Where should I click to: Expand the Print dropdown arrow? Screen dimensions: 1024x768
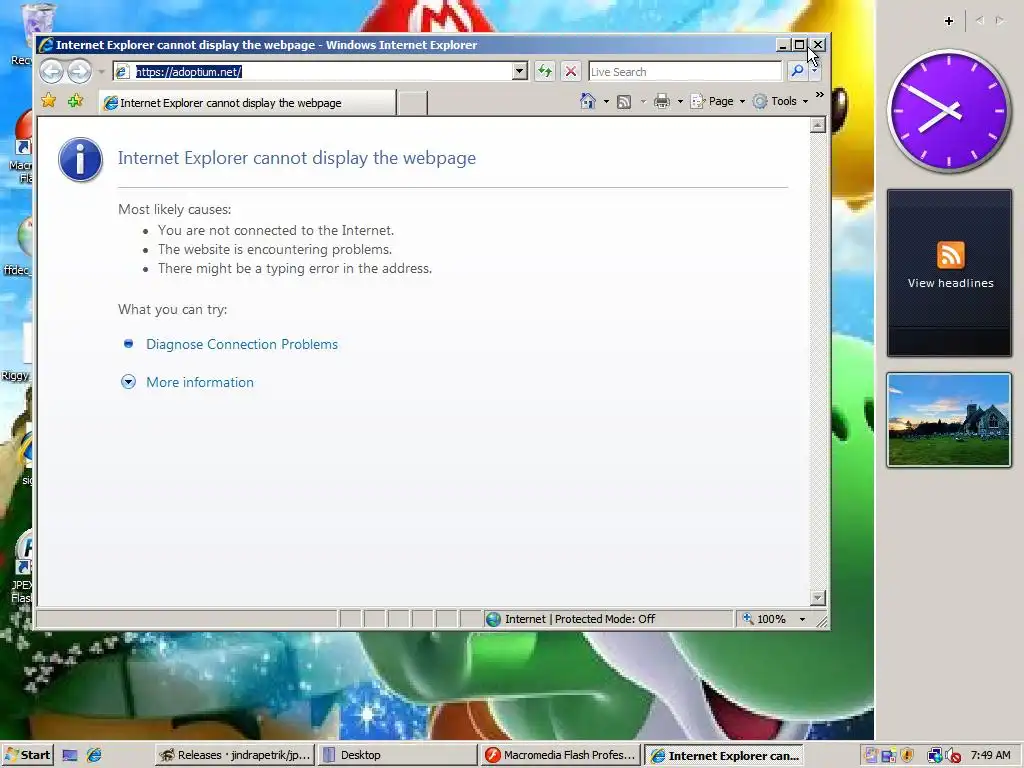point(680,102)
